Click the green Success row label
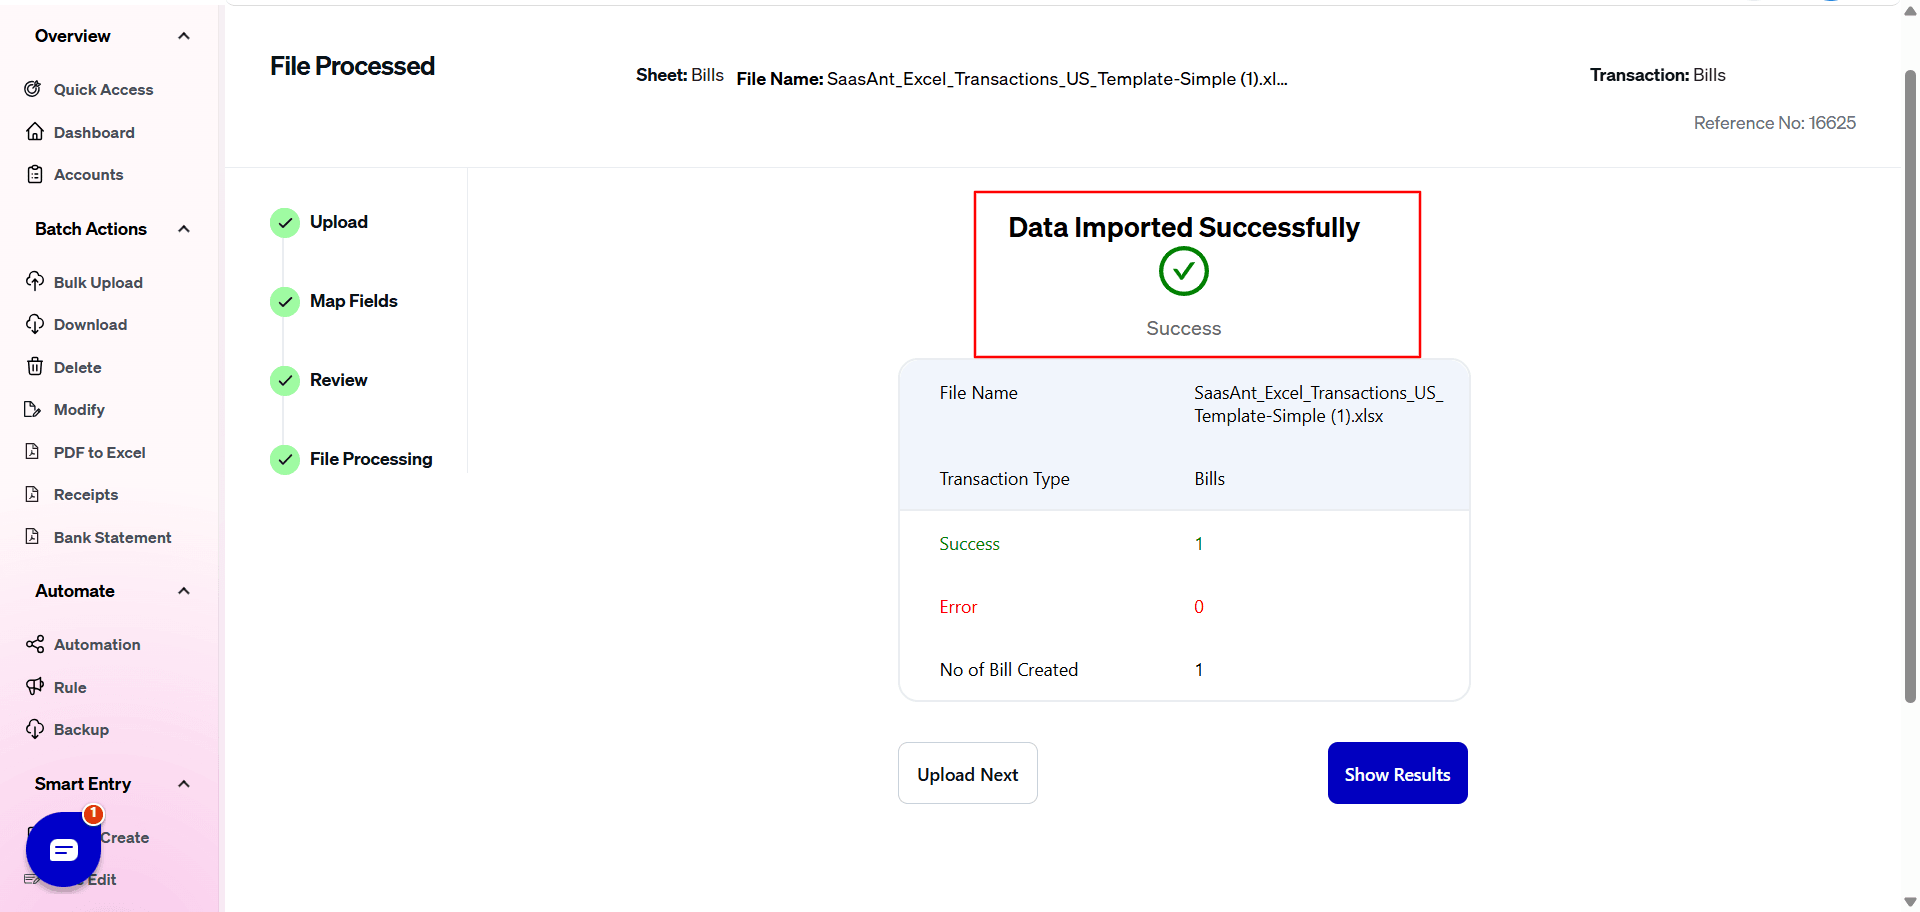Image resolution: width=1920 pixels, height=912 pixels. pos(969,544)
